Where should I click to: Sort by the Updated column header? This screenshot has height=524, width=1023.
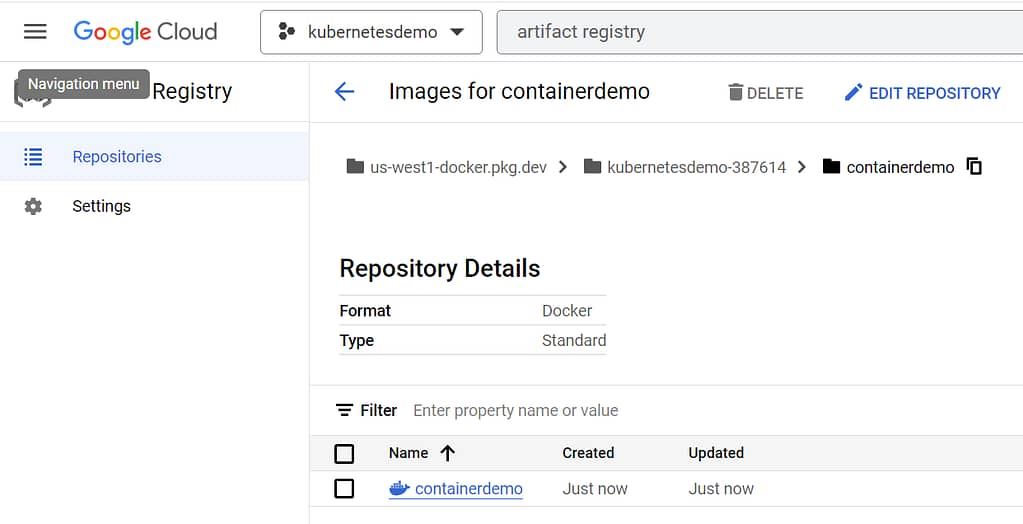(716, 453)
